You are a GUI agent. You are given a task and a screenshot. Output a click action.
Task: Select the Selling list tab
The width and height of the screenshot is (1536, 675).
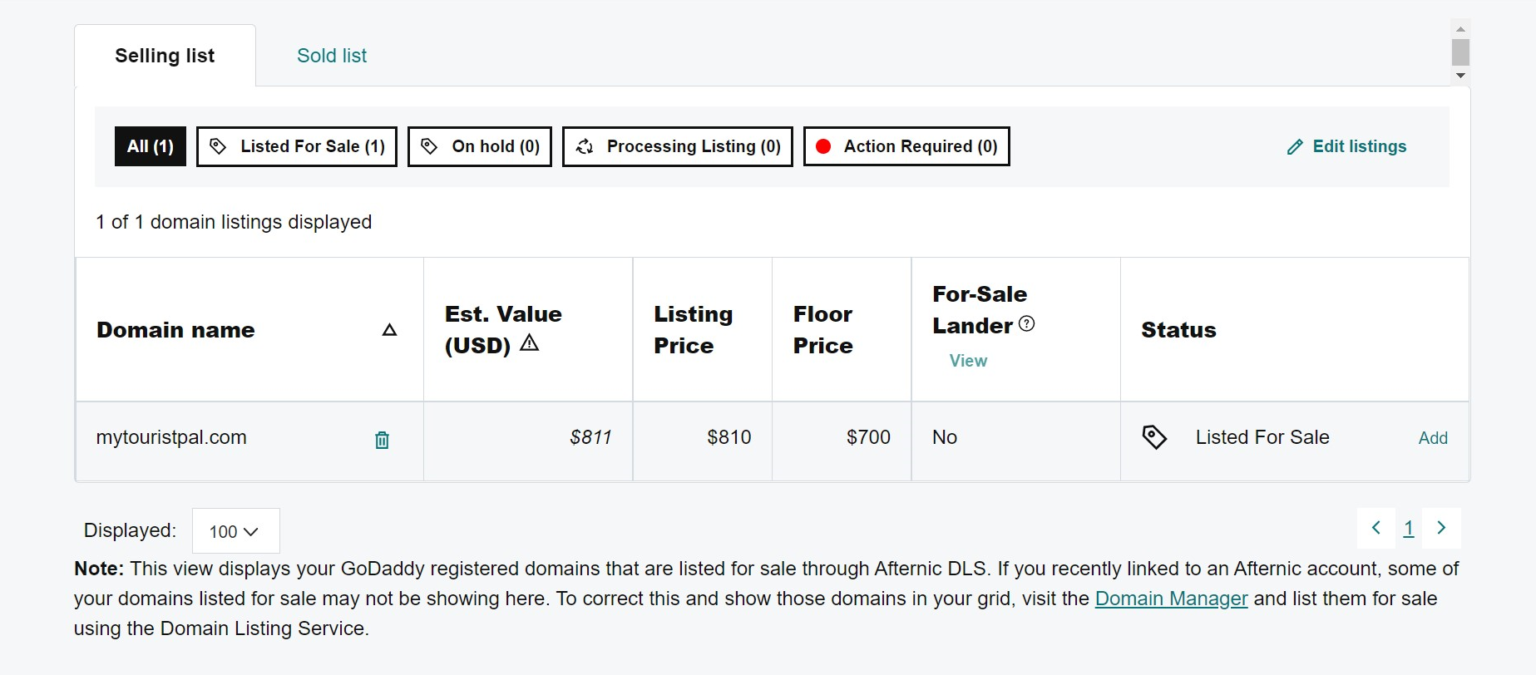[x=165, y=56]
